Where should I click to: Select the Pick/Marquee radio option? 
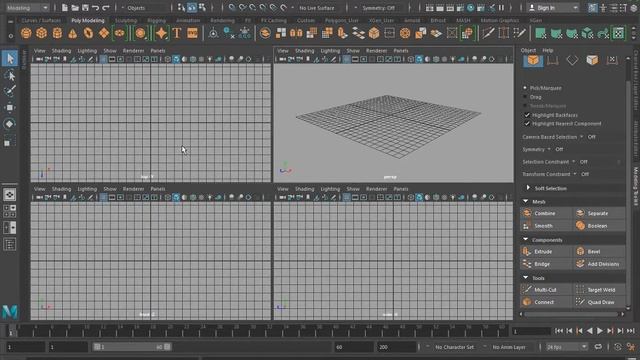[525, 88]
